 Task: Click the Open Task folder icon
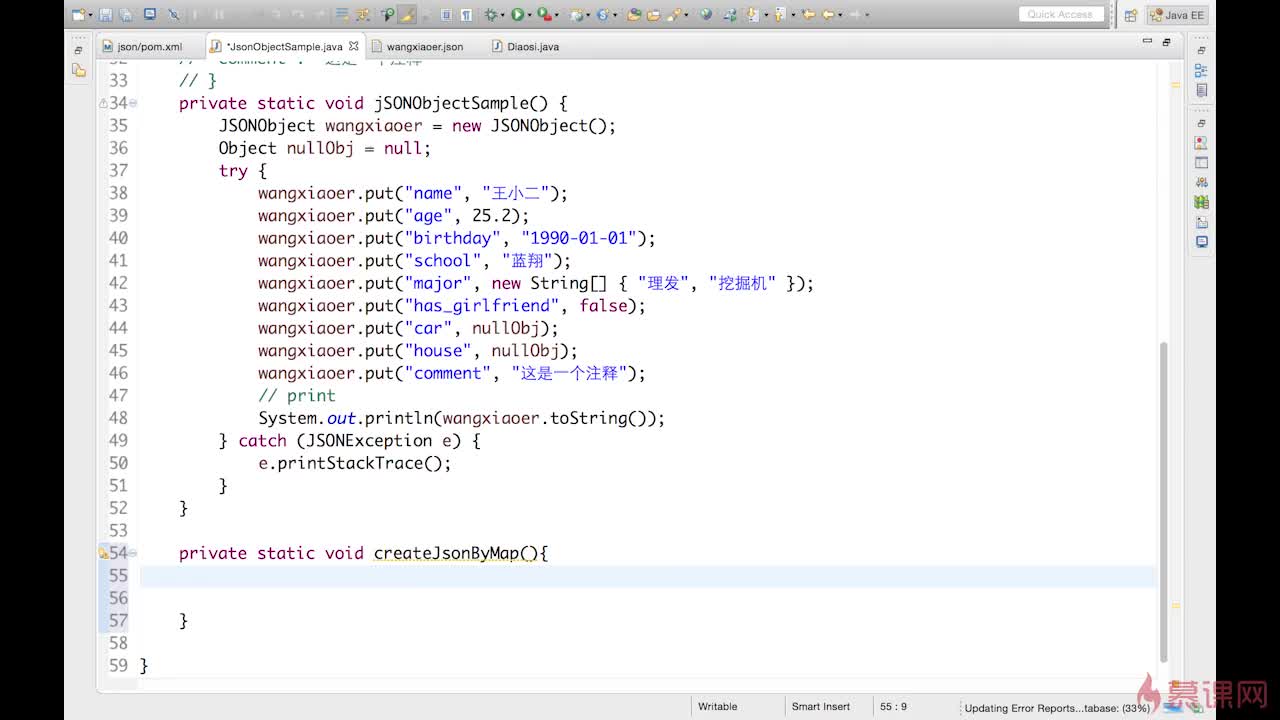tap(654, 15)
